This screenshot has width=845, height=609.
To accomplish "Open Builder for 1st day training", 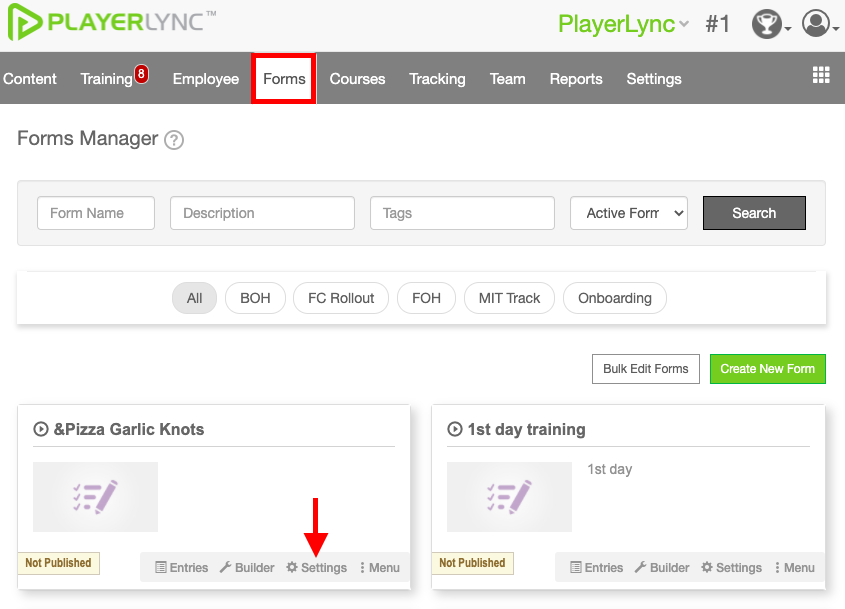I will [x=662, y=568].
